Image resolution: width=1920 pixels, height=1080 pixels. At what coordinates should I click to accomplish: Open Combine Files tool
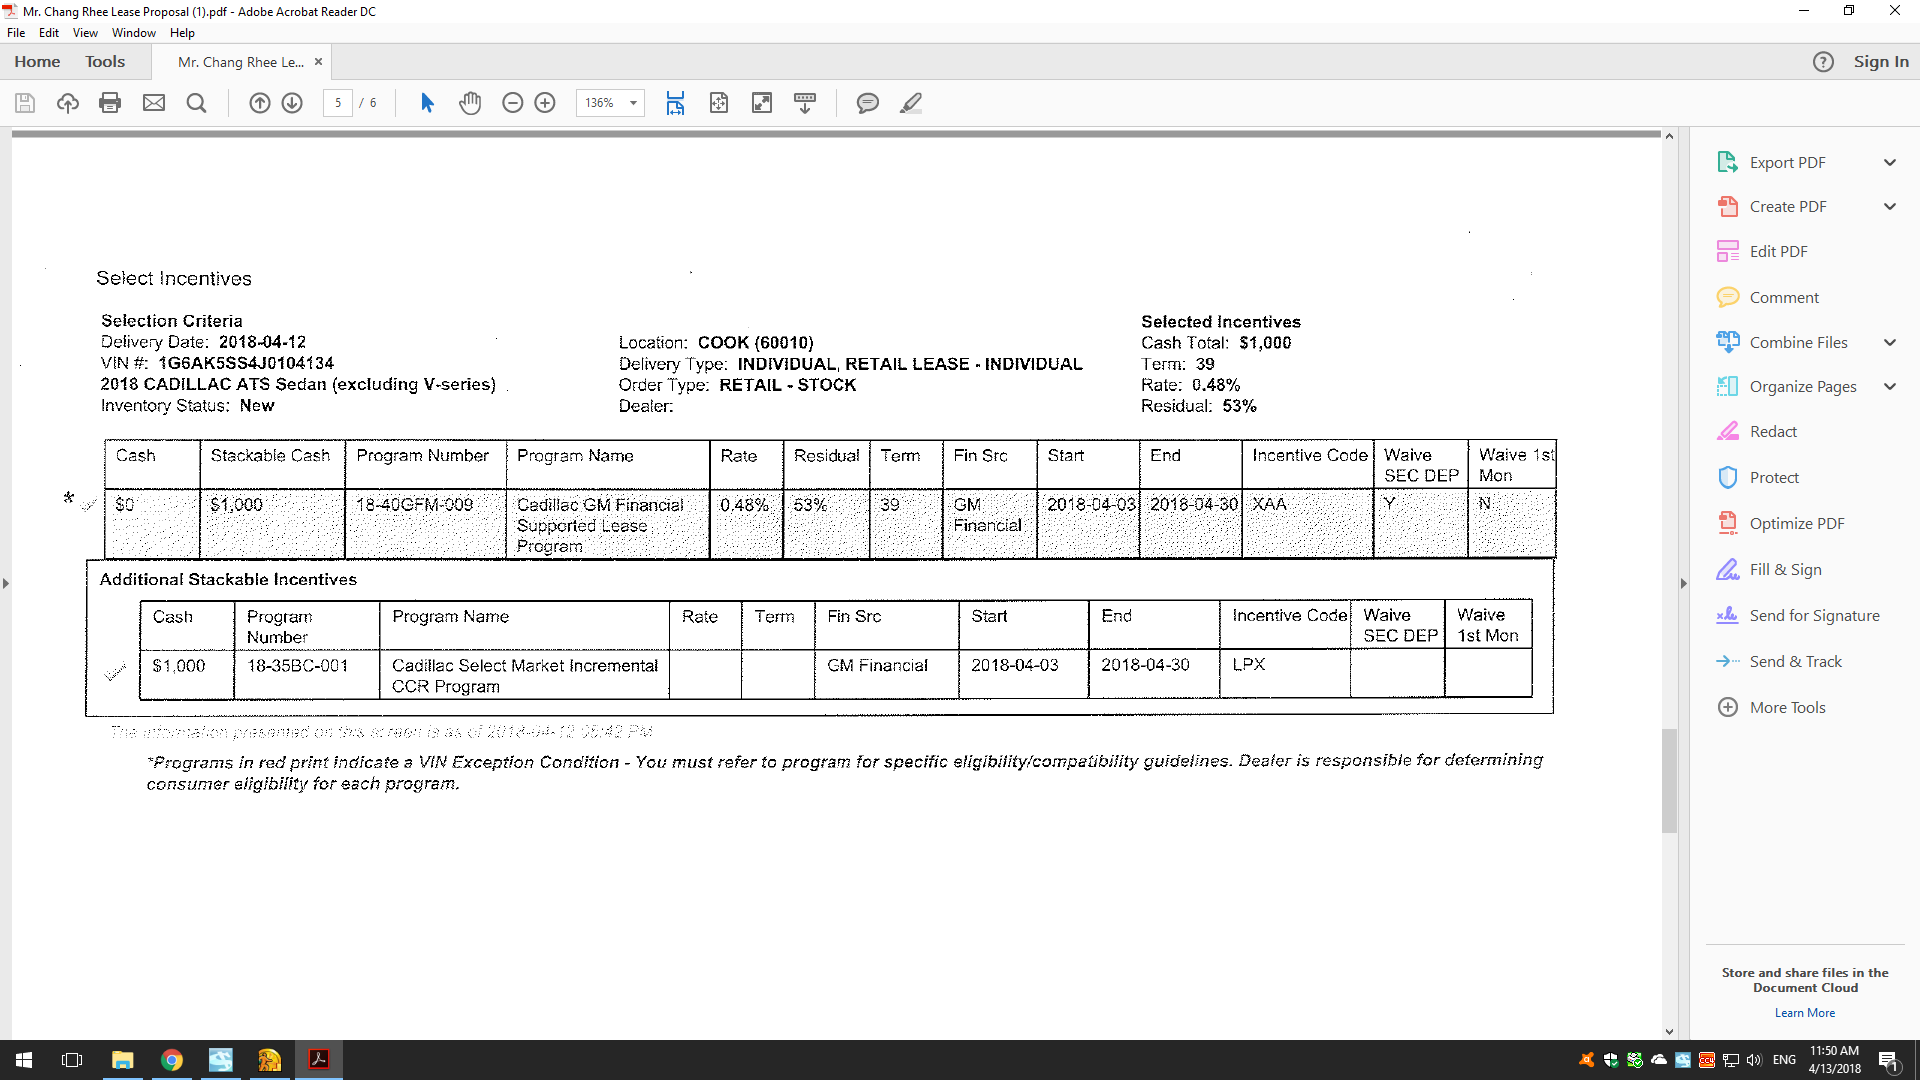pos(1798,343)
